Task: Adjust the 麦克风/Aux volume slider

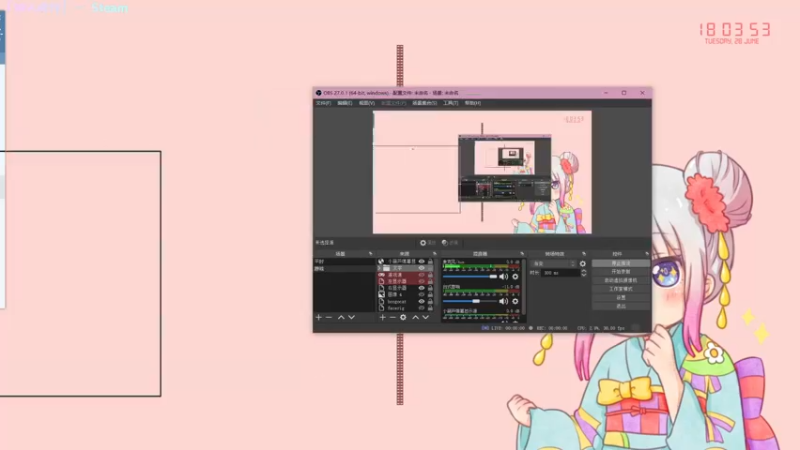Action: point(470,277)
